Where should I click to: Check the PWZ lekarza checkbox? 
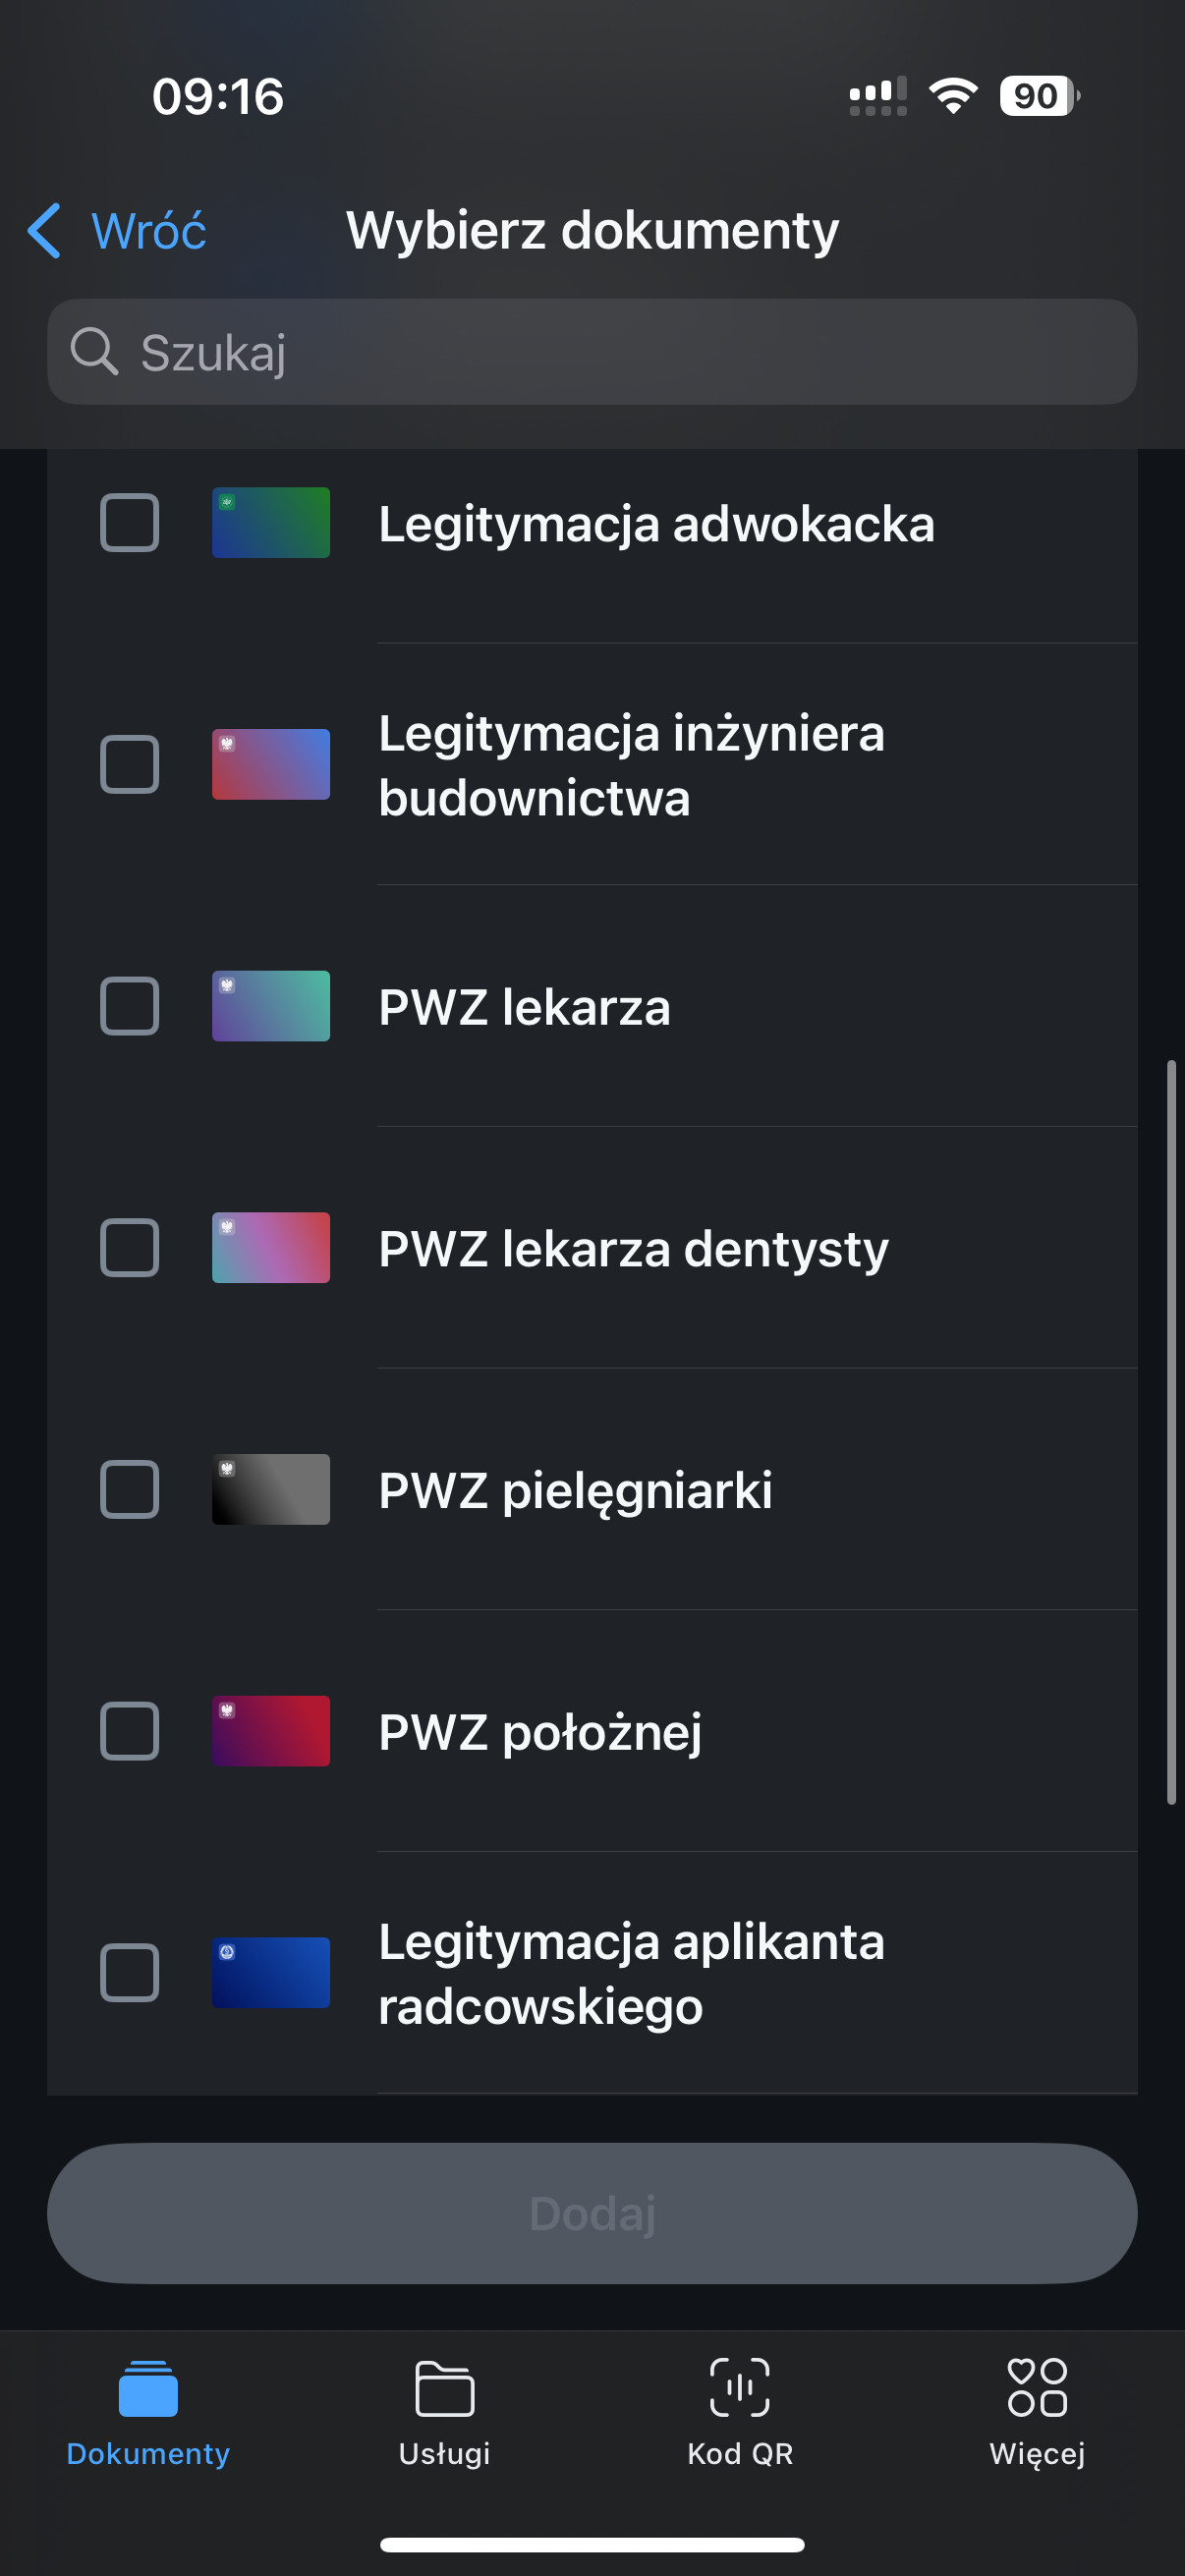pyautogui.click(x=130, y=1006)
